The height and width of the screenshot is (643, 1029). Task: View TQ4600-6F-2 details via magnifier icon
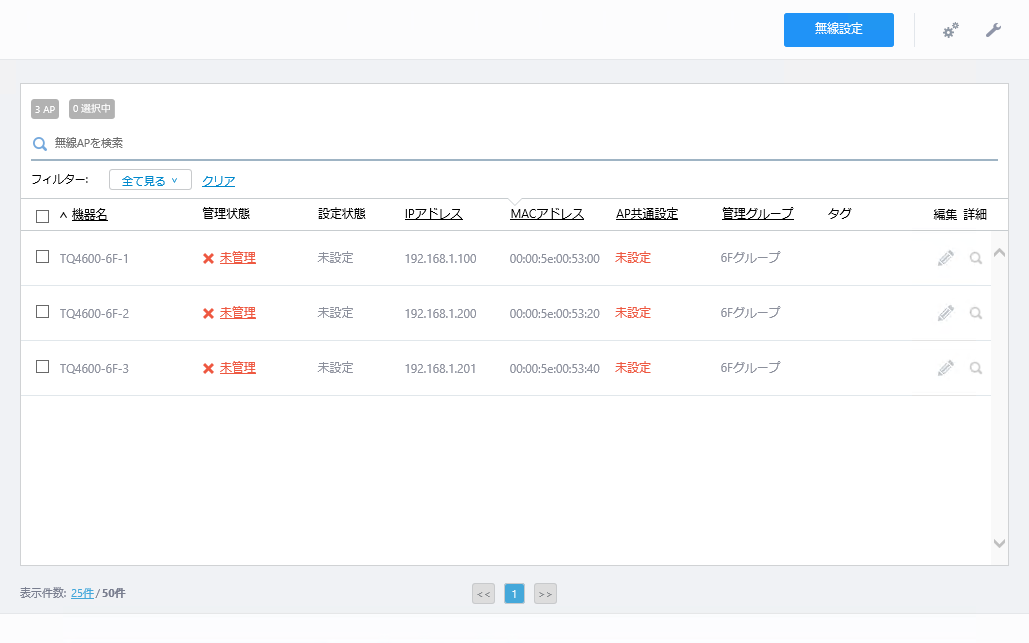pyautogui.click(x=976, y=313)
